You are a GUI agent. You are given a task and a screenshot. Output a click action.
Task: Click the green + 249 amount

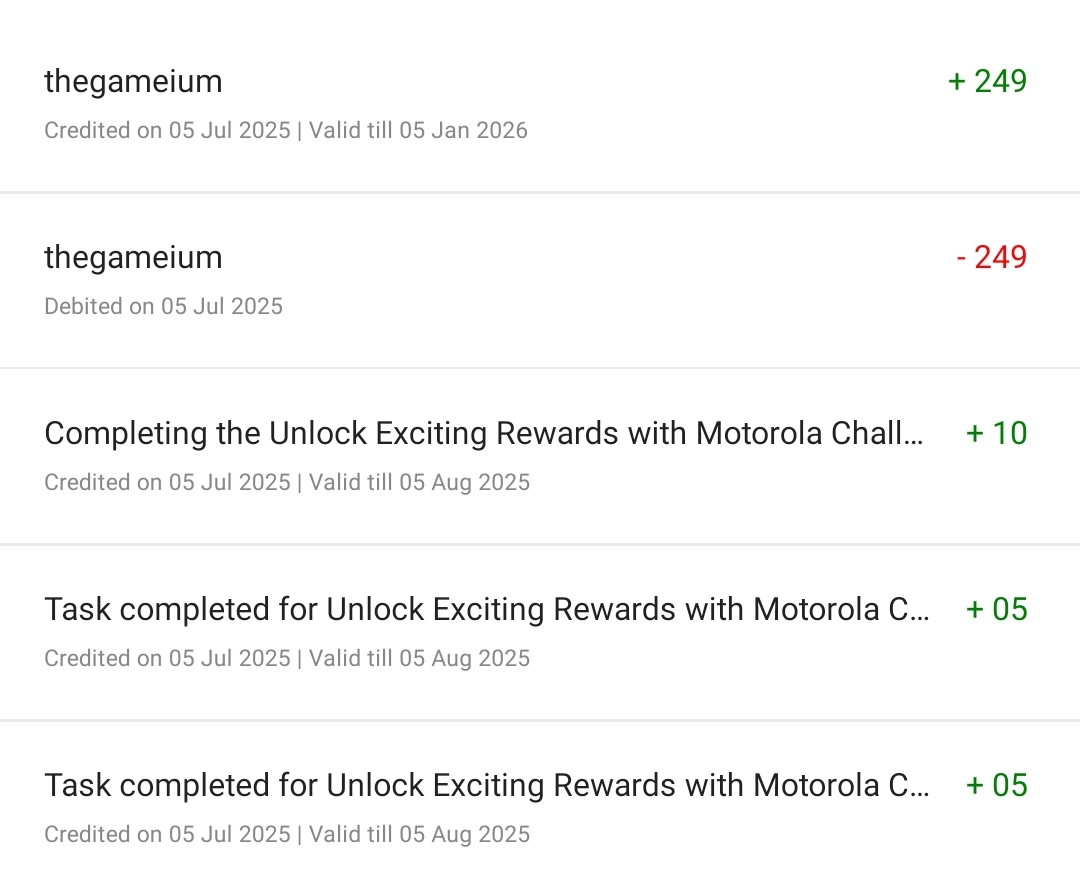click(x=987, y=81)
